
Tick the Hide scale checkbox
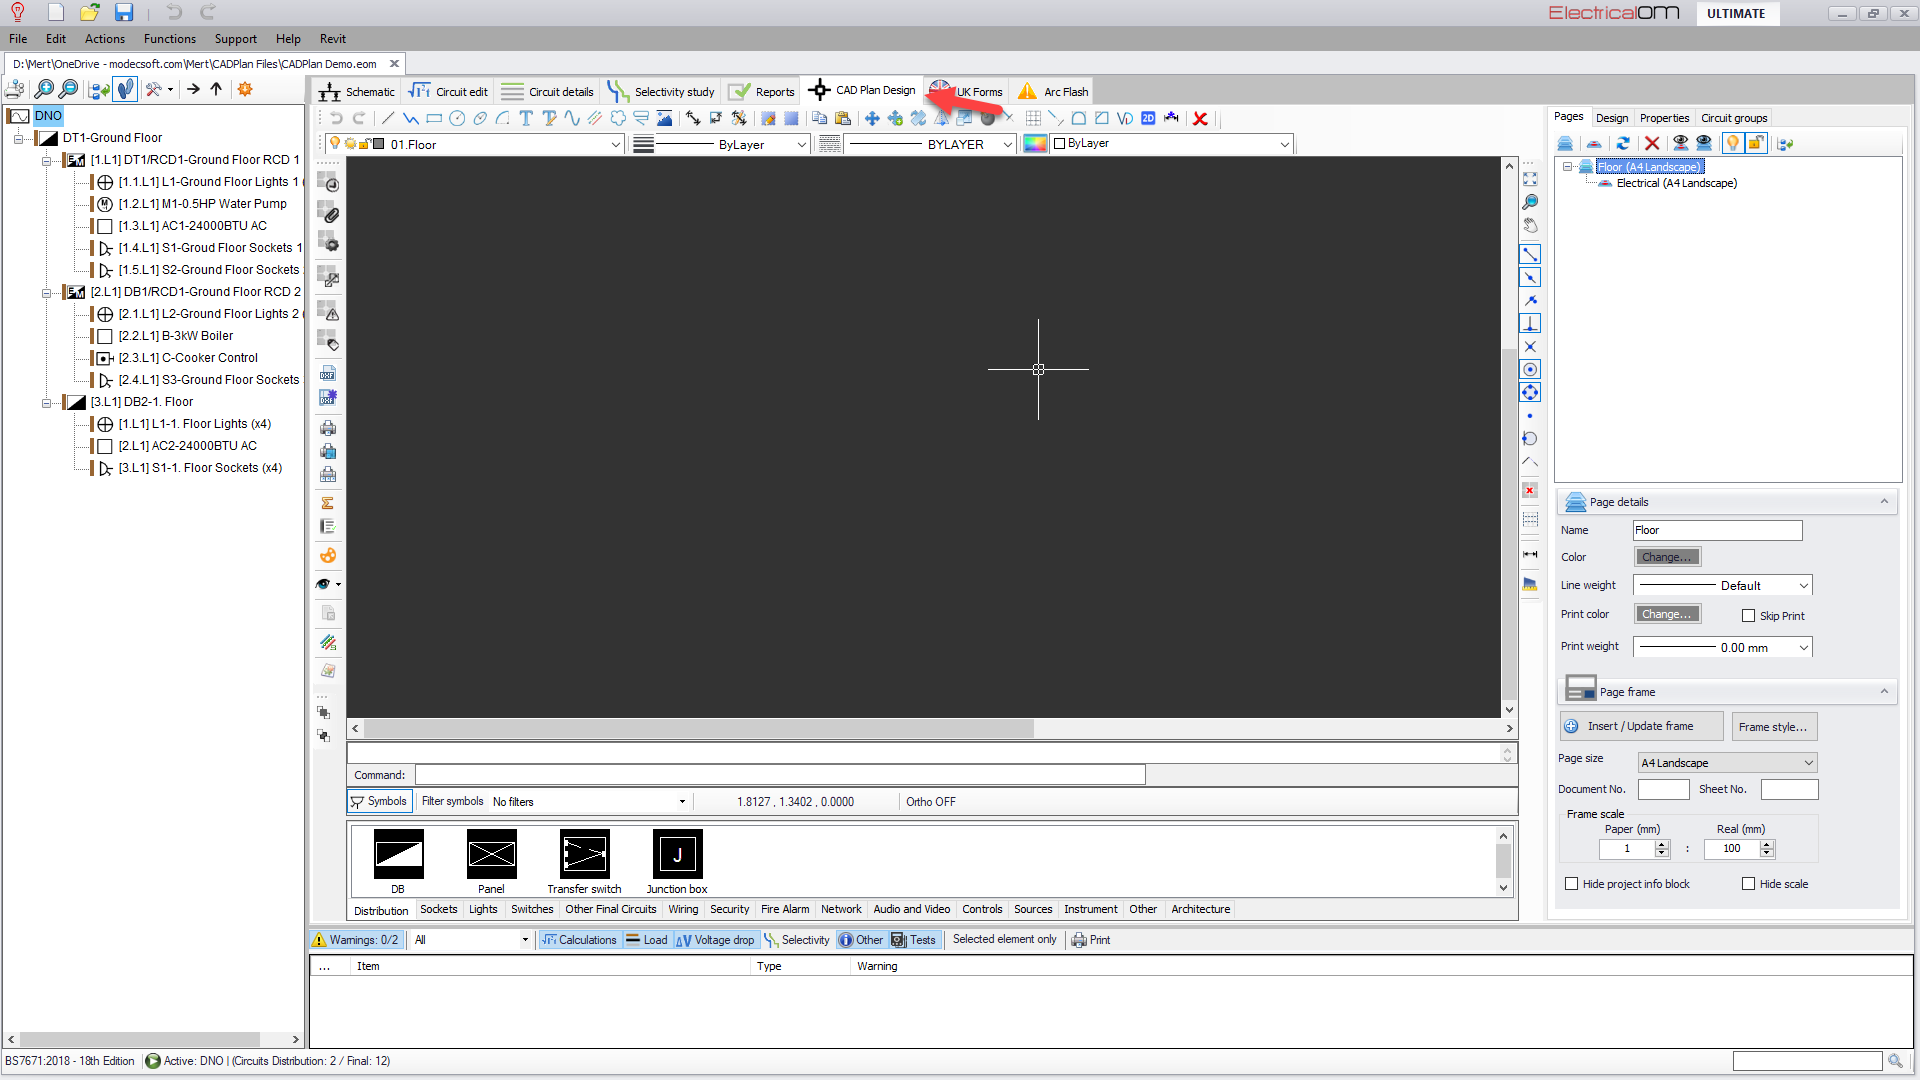(x=1748, y=884)
